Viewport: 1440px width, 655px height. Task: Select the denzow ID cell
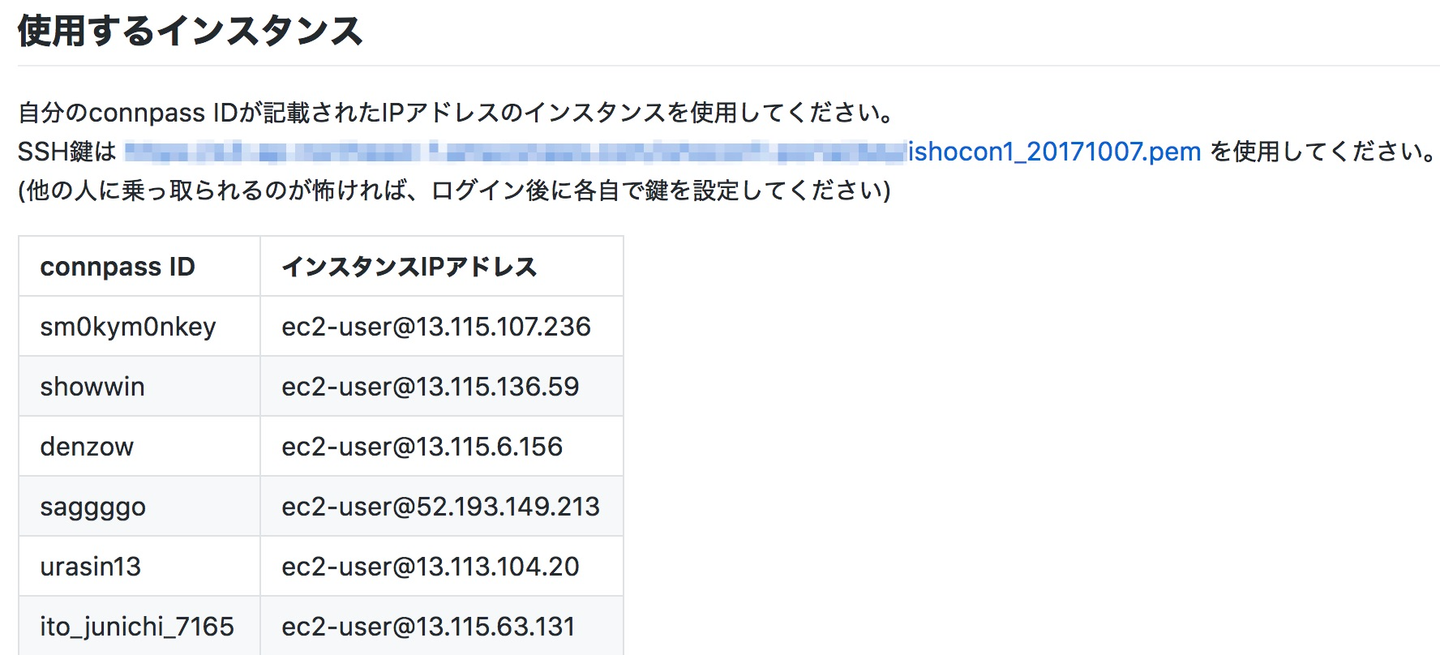[140, 446]
